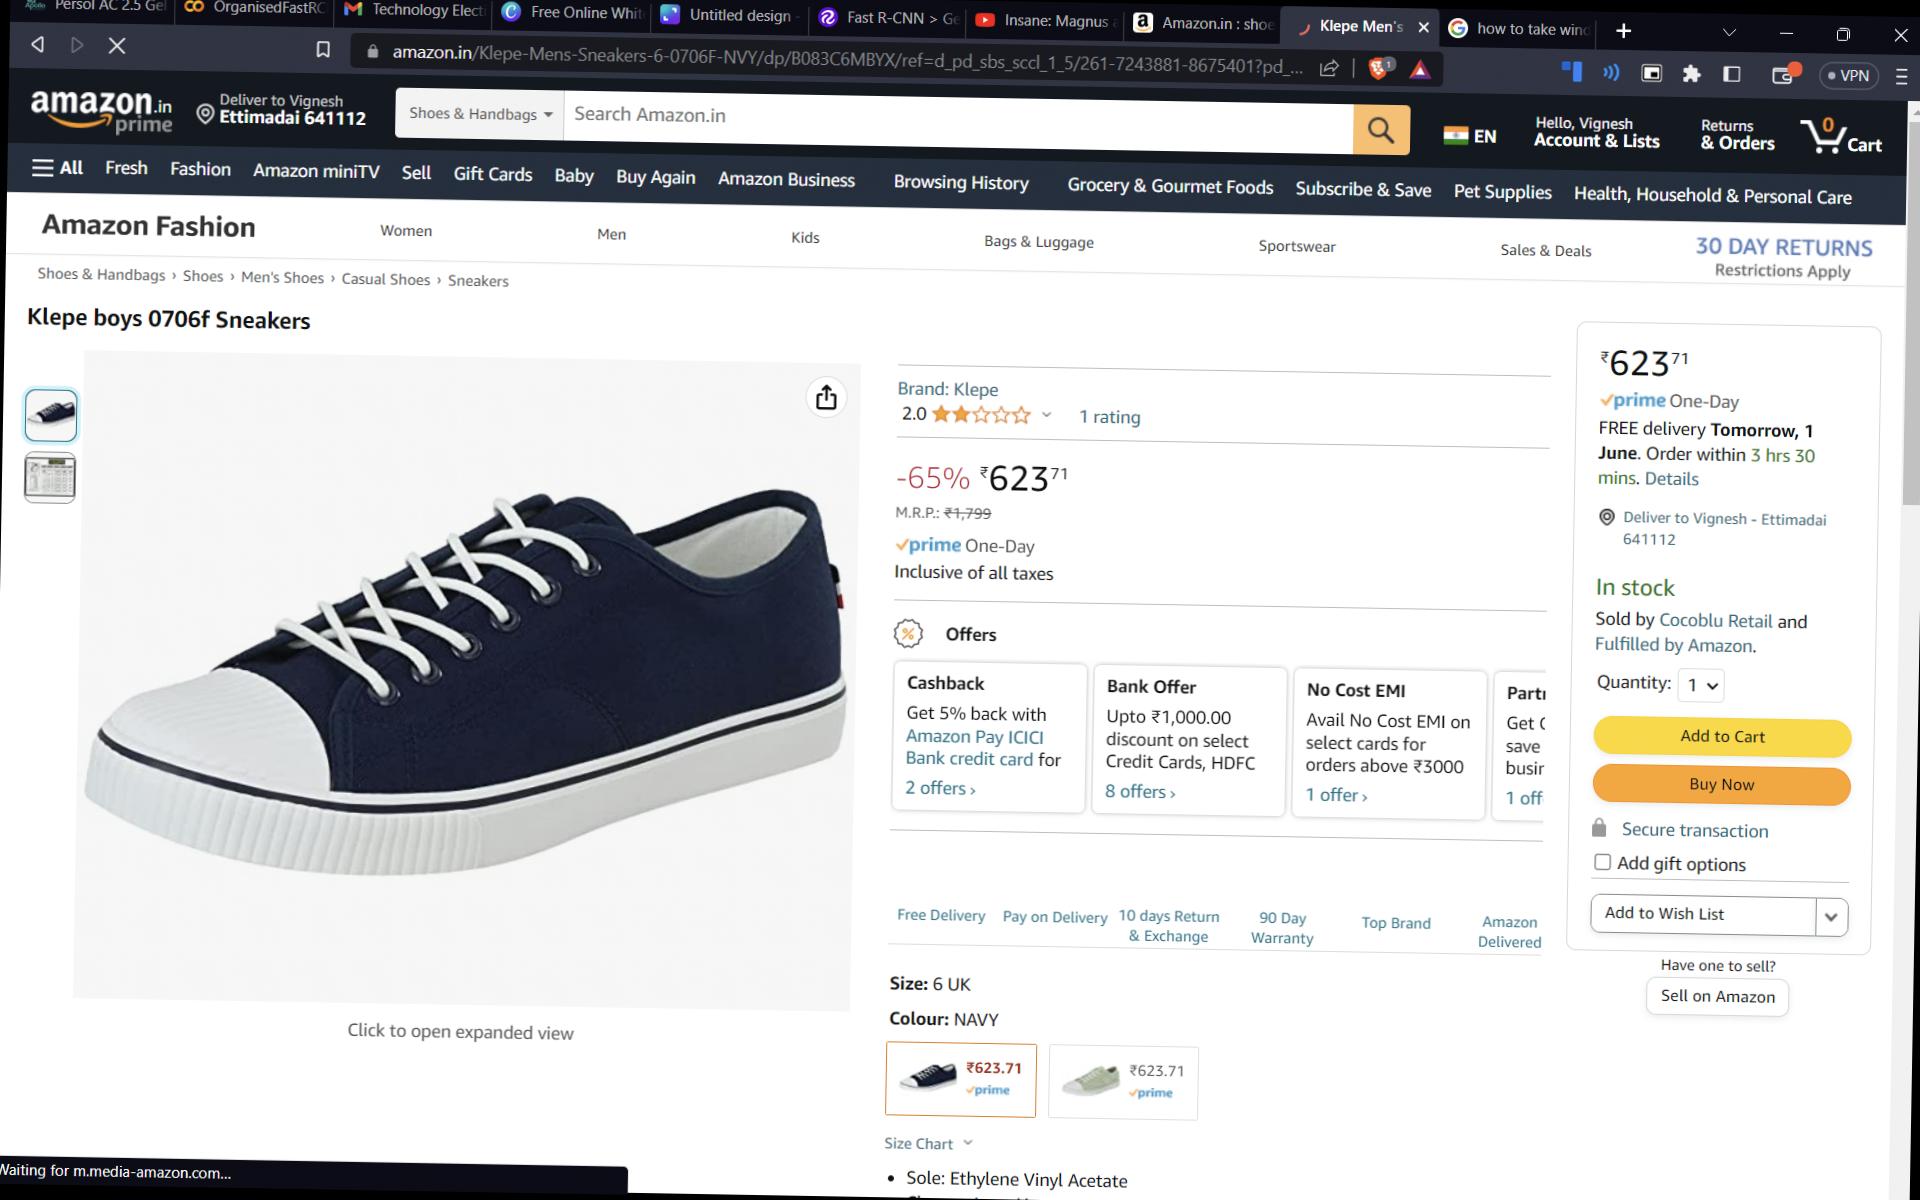
Task: Open the 1 rating link
Action: click(x=1109, y=417)
